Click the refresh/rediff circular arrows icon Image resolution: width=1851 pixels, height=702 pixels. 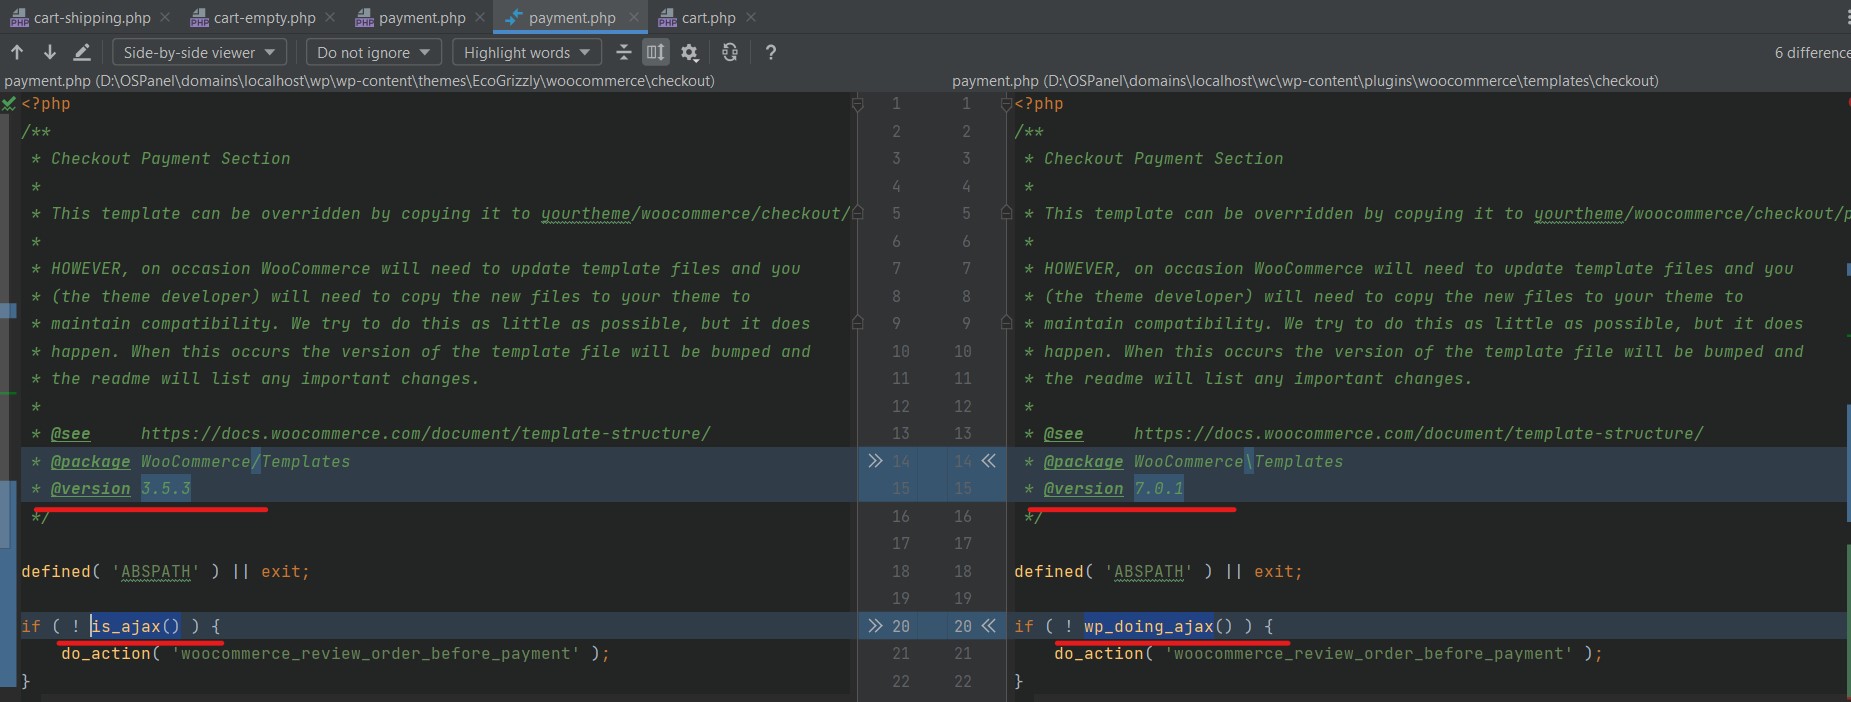click(730, 52)
